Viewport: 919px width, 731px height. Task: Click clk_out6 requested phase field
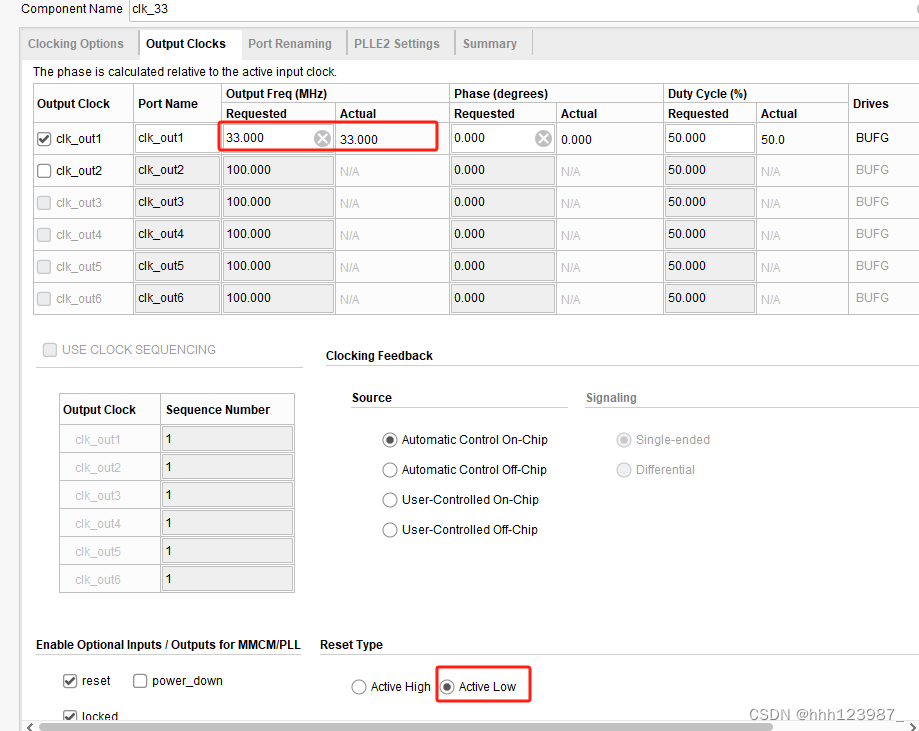pyautogui.click(x=502, y=298)
